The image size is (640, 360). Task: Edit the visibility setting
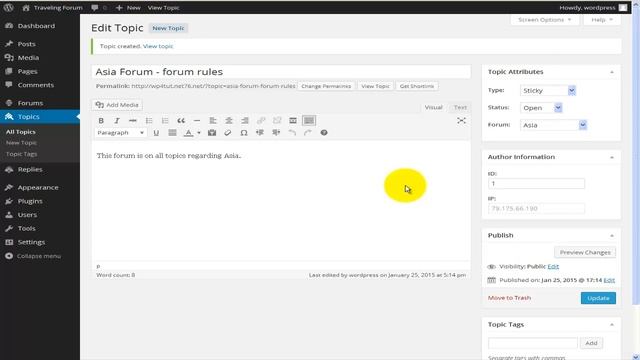[553, 266]
